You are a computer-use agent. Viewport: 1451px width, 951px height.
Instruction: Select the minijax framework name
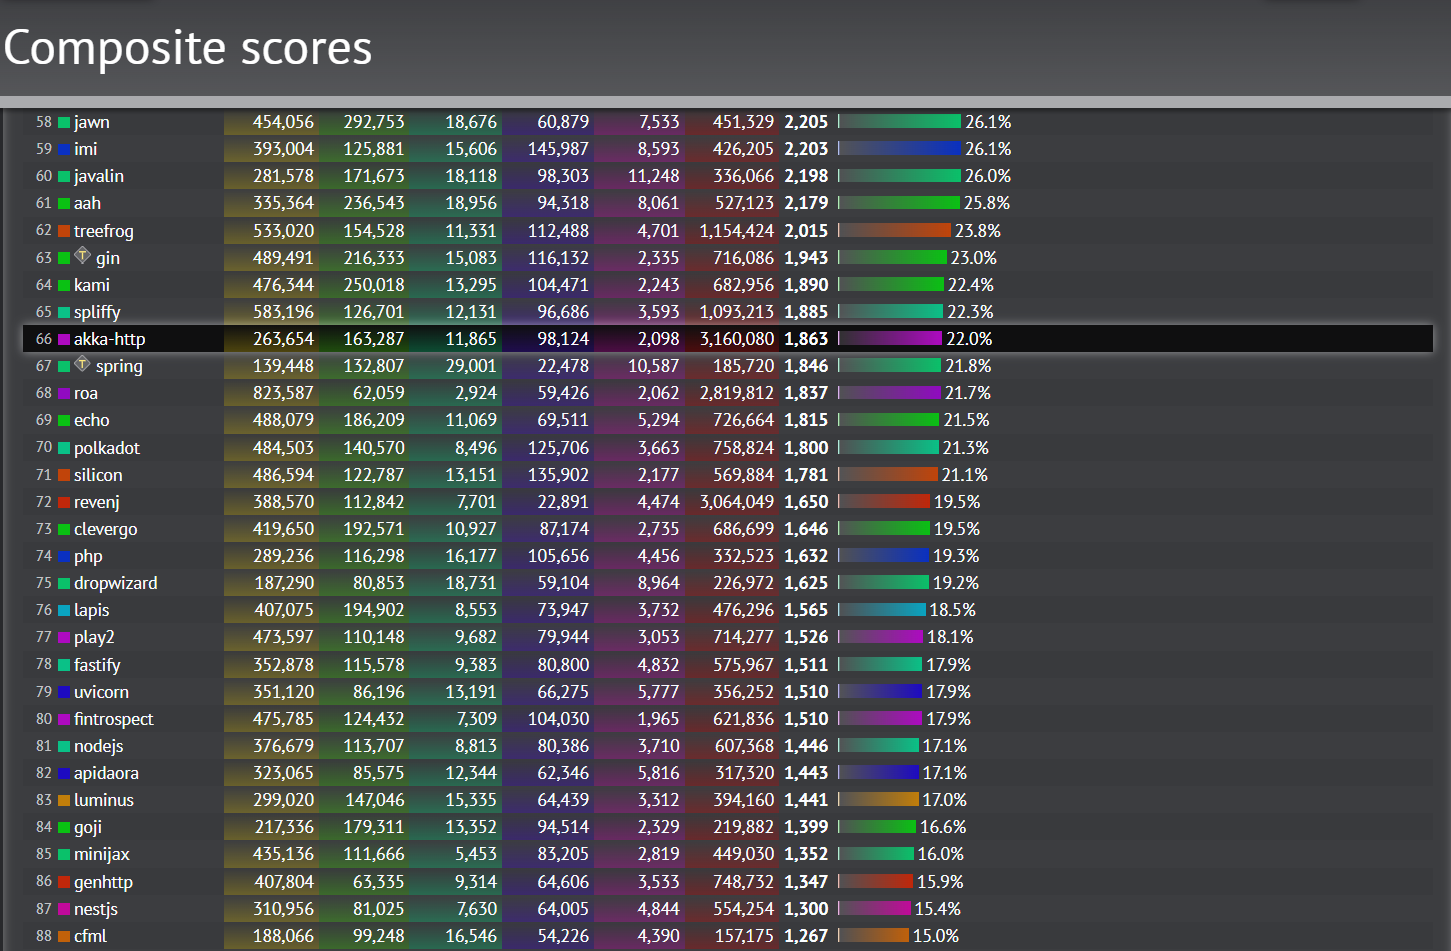pos(102,854)
